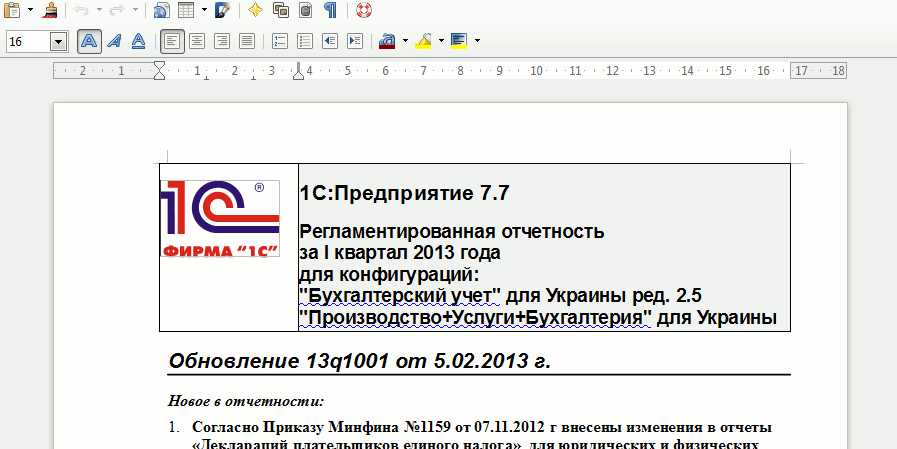The height and width of the screenshot is (449, 897).
Task: Center-align text with Centered button
Action: tap(198, 41)
